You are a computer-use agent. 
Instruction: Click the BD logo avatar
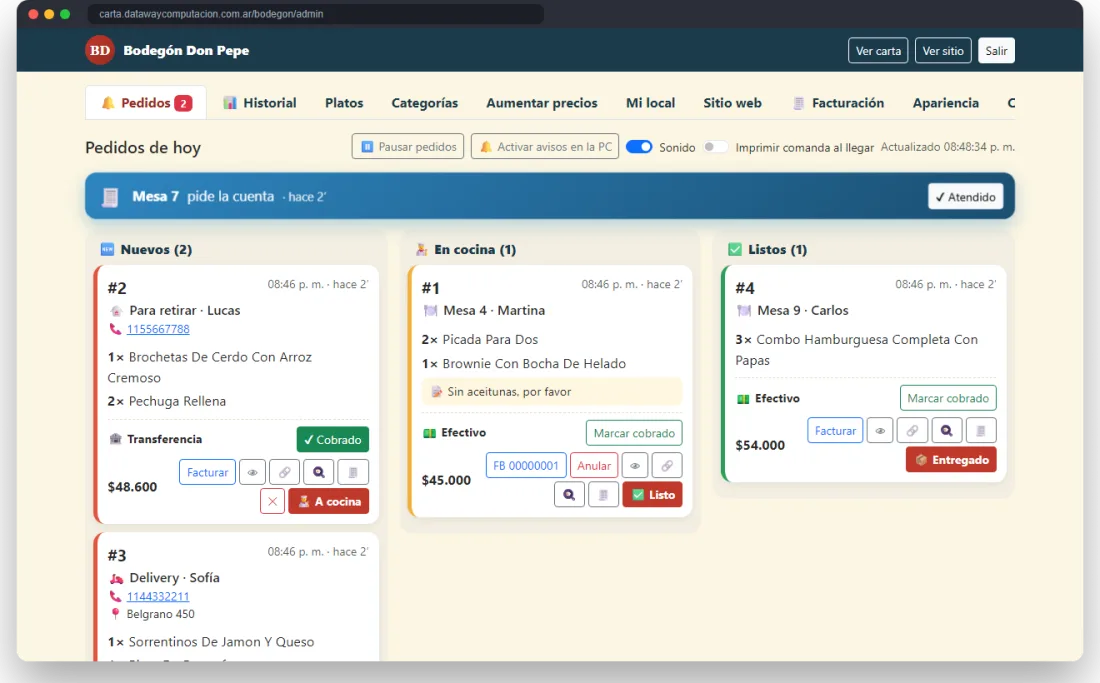pos(100,50)
